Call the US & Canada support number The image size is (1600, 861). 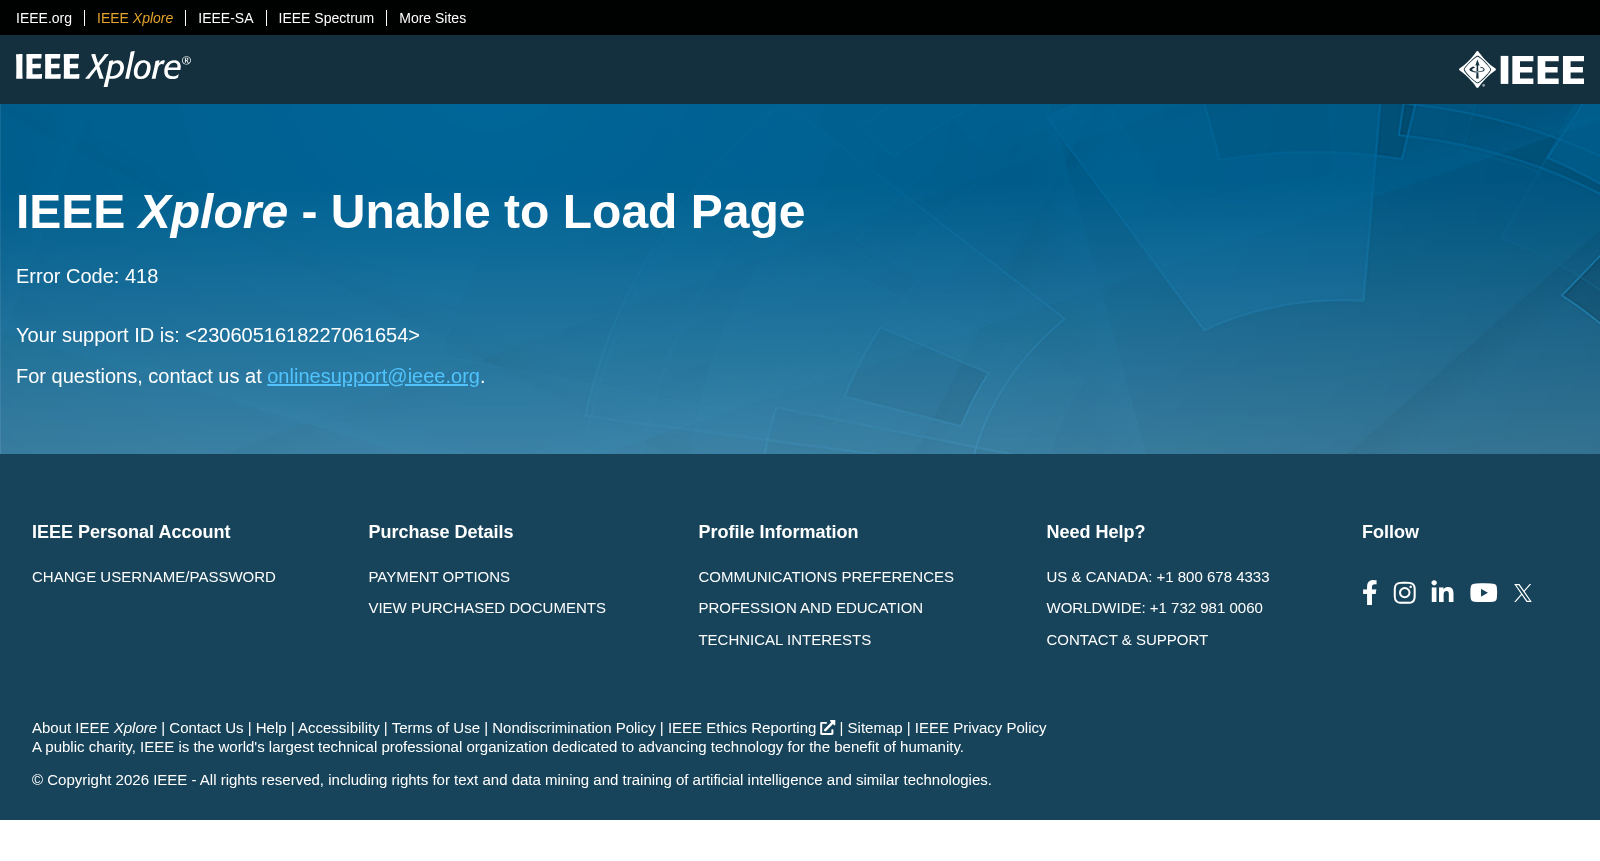coord(1158,577)
